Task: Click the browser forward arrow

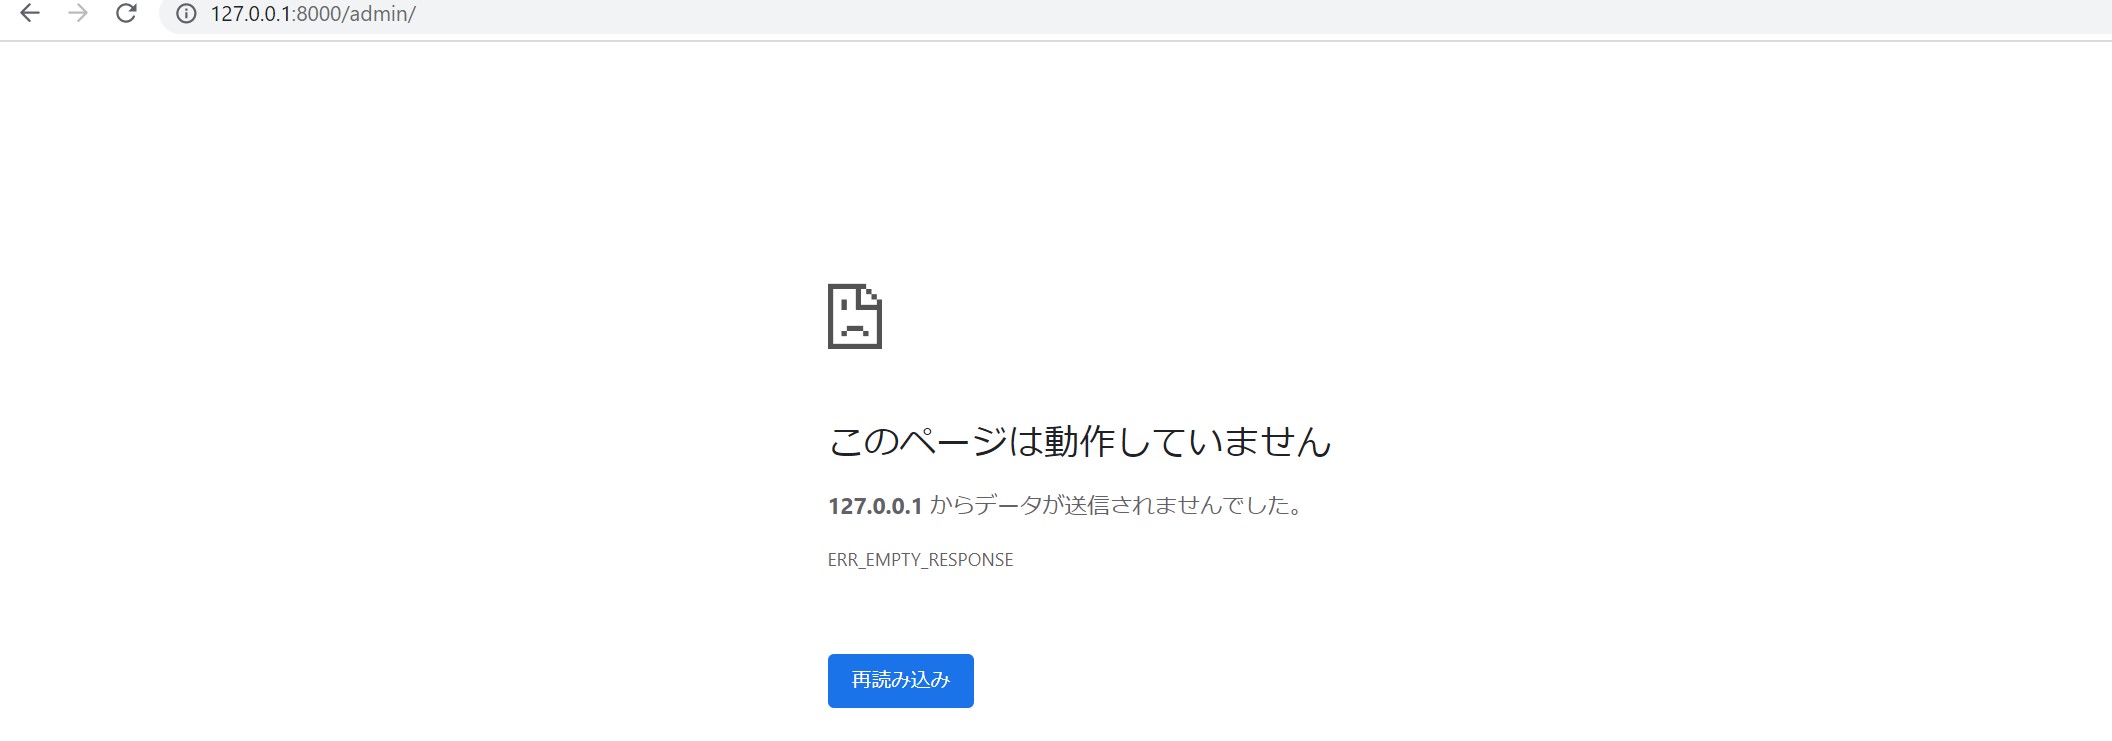Action: [78, 14]
